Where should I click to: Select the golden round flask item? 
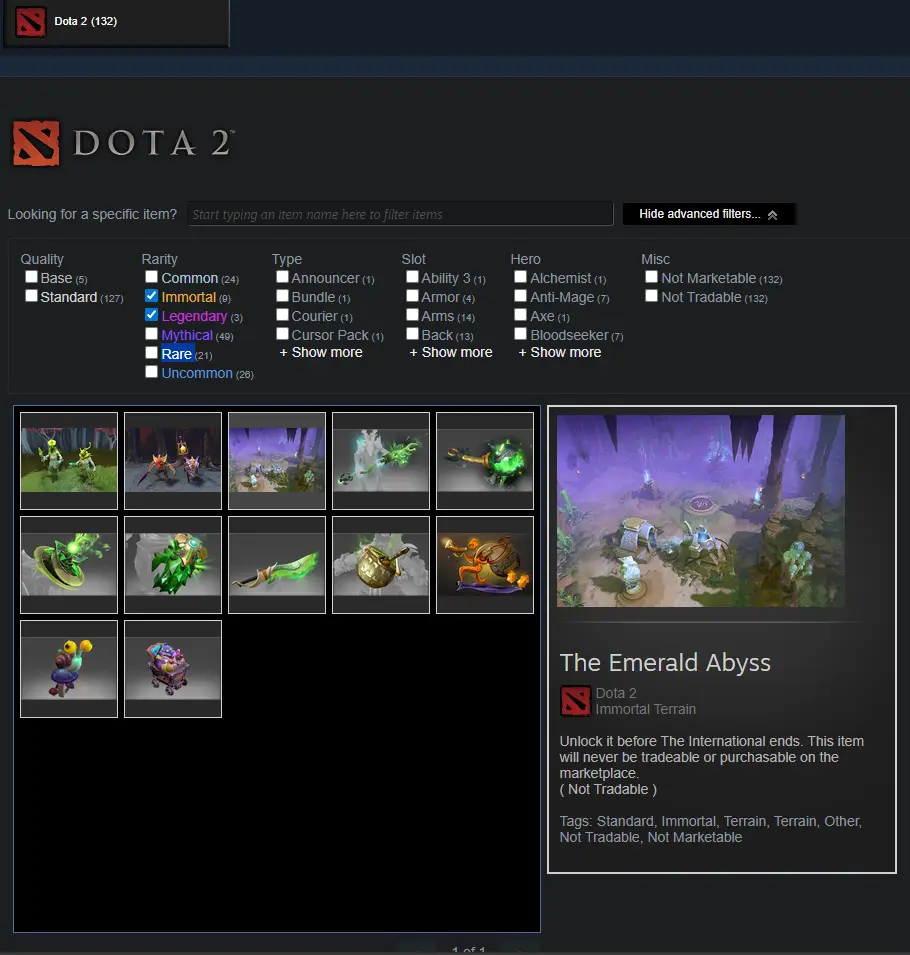[381, 565]
